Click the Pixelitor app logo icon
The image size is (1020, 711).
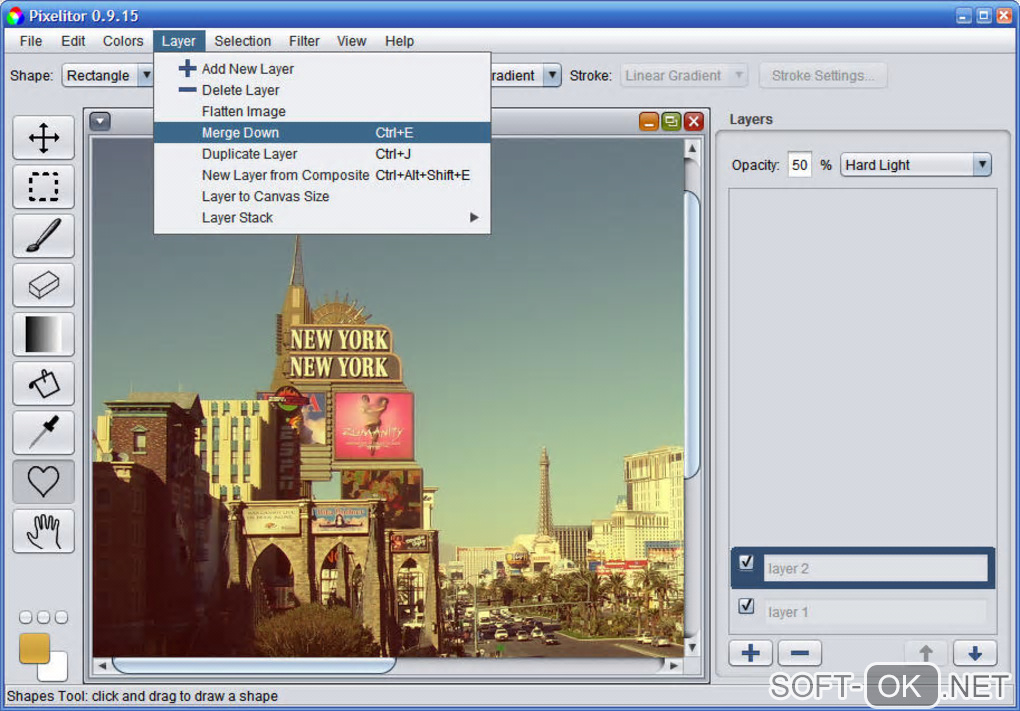(x=15, y=16)
